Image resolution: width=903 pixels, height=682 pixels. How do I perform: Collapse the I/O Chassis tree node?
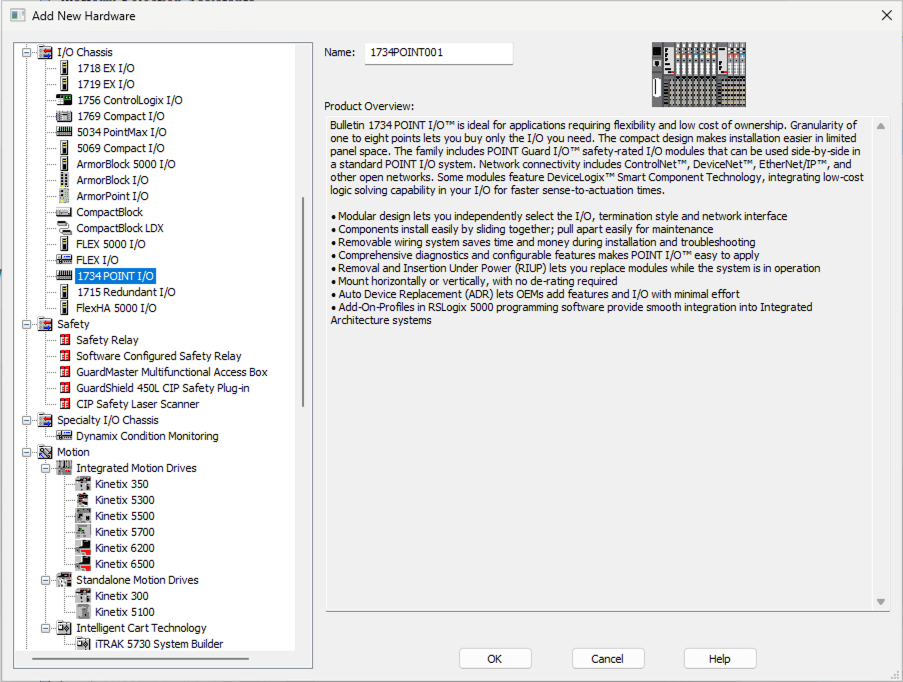27,52
